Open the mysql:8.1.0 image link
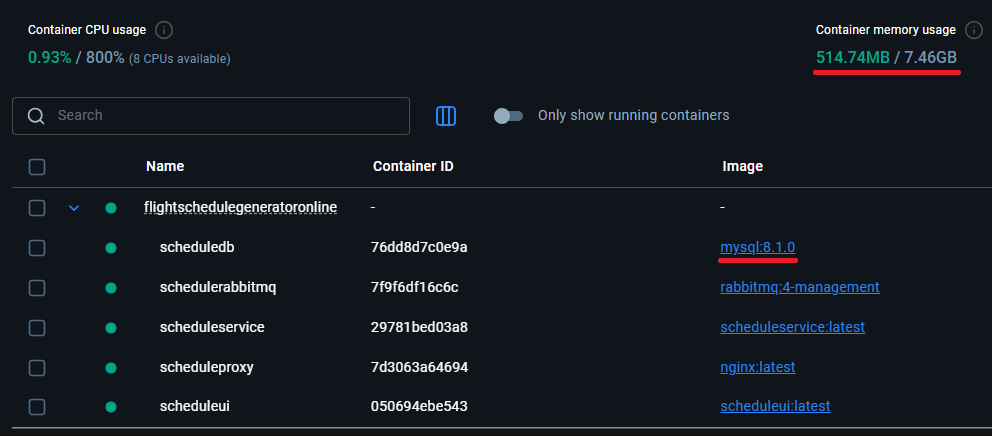992x436 pixels. [x=758, y=247]
